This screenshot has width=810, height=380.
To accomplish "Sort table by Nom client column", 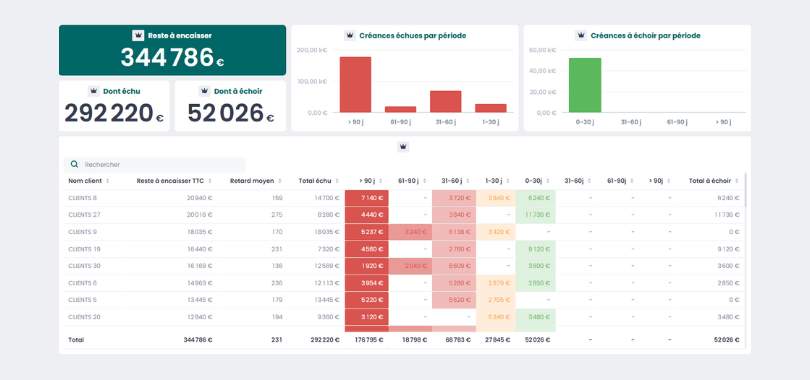I will click(x=88, y=181).
